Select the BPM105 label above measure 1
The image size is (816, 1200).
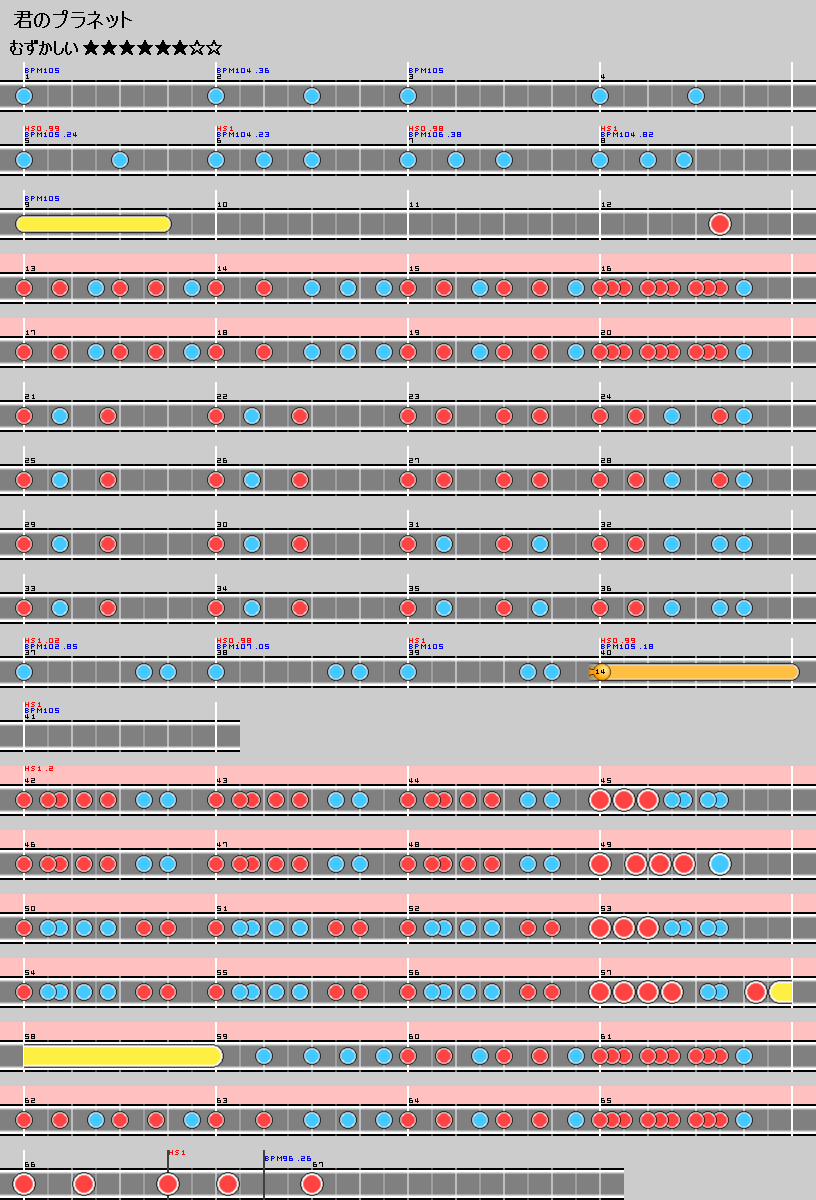[42, 71]
